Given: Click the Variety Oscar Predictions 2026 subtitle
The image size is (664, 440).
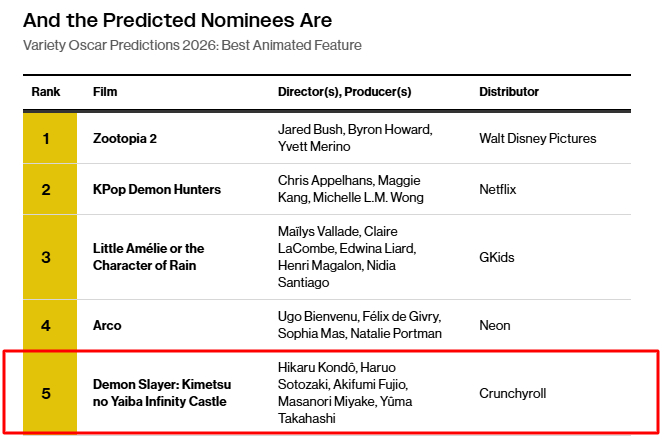Looking at the screenshot, I should [192, 45].
